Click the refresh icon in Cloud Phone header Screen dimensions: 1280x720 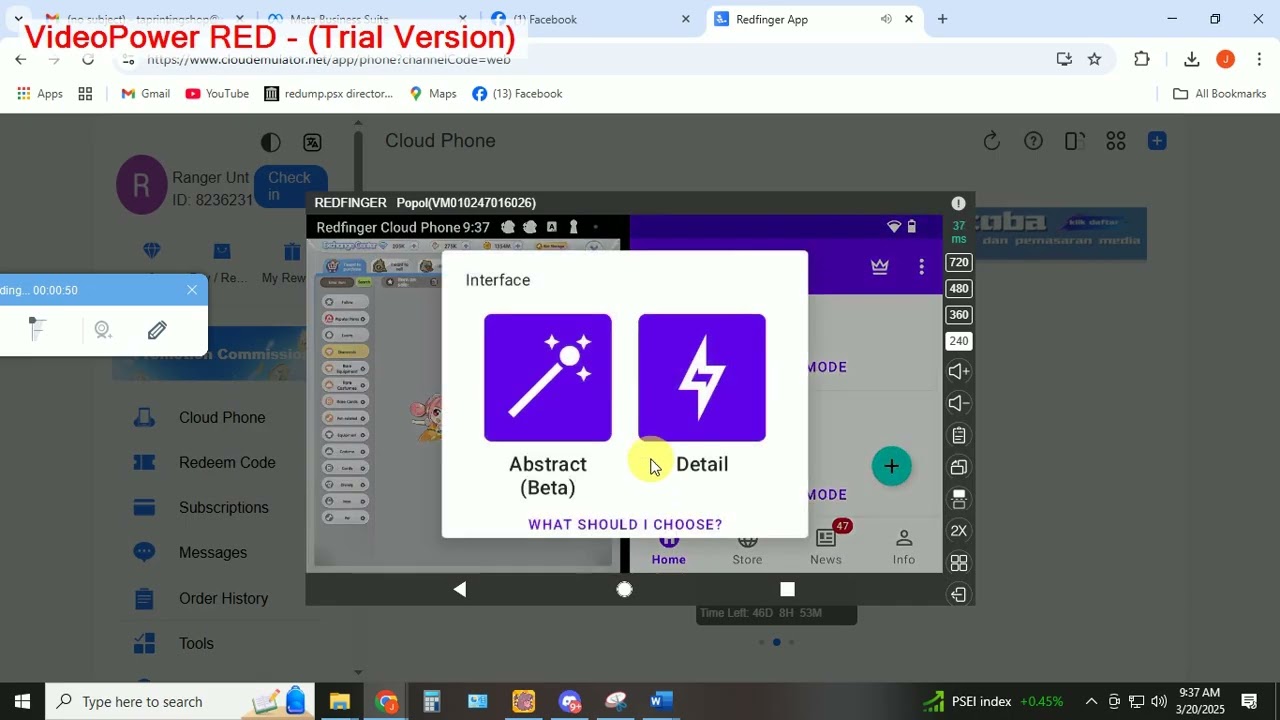[991, 141]
